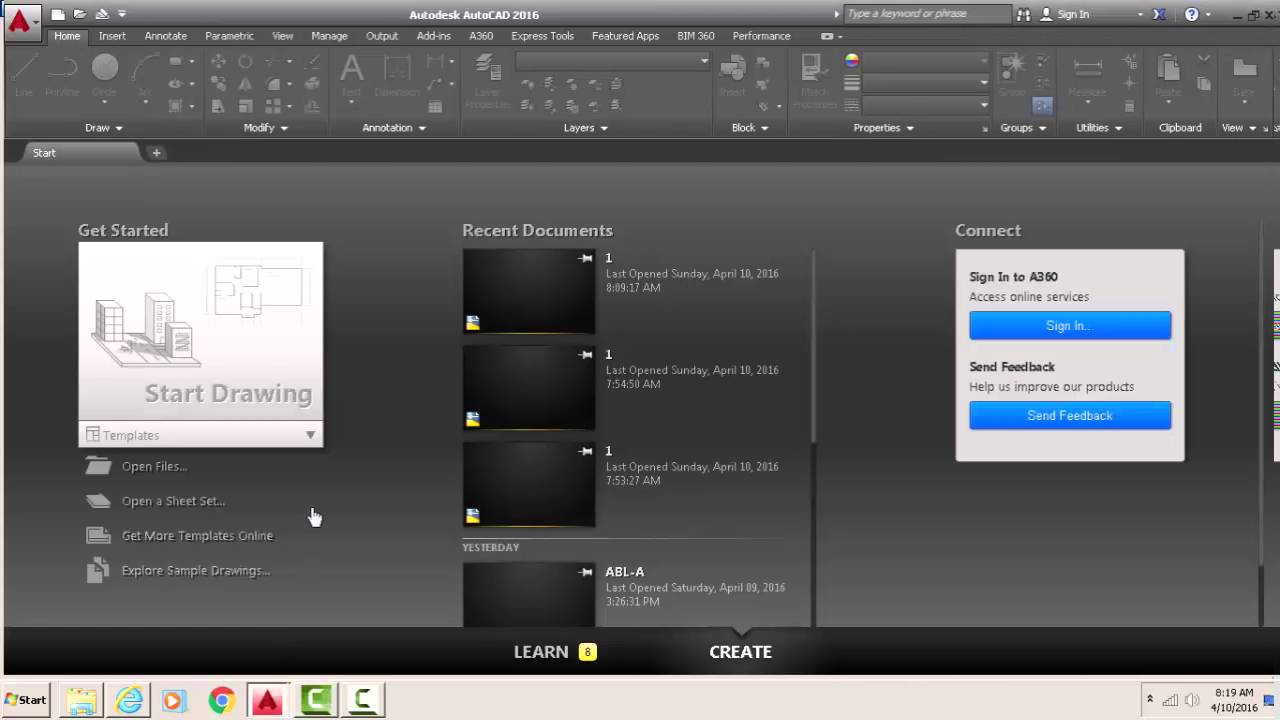Click the Table icon in Annotation panel

click(435, 106)
